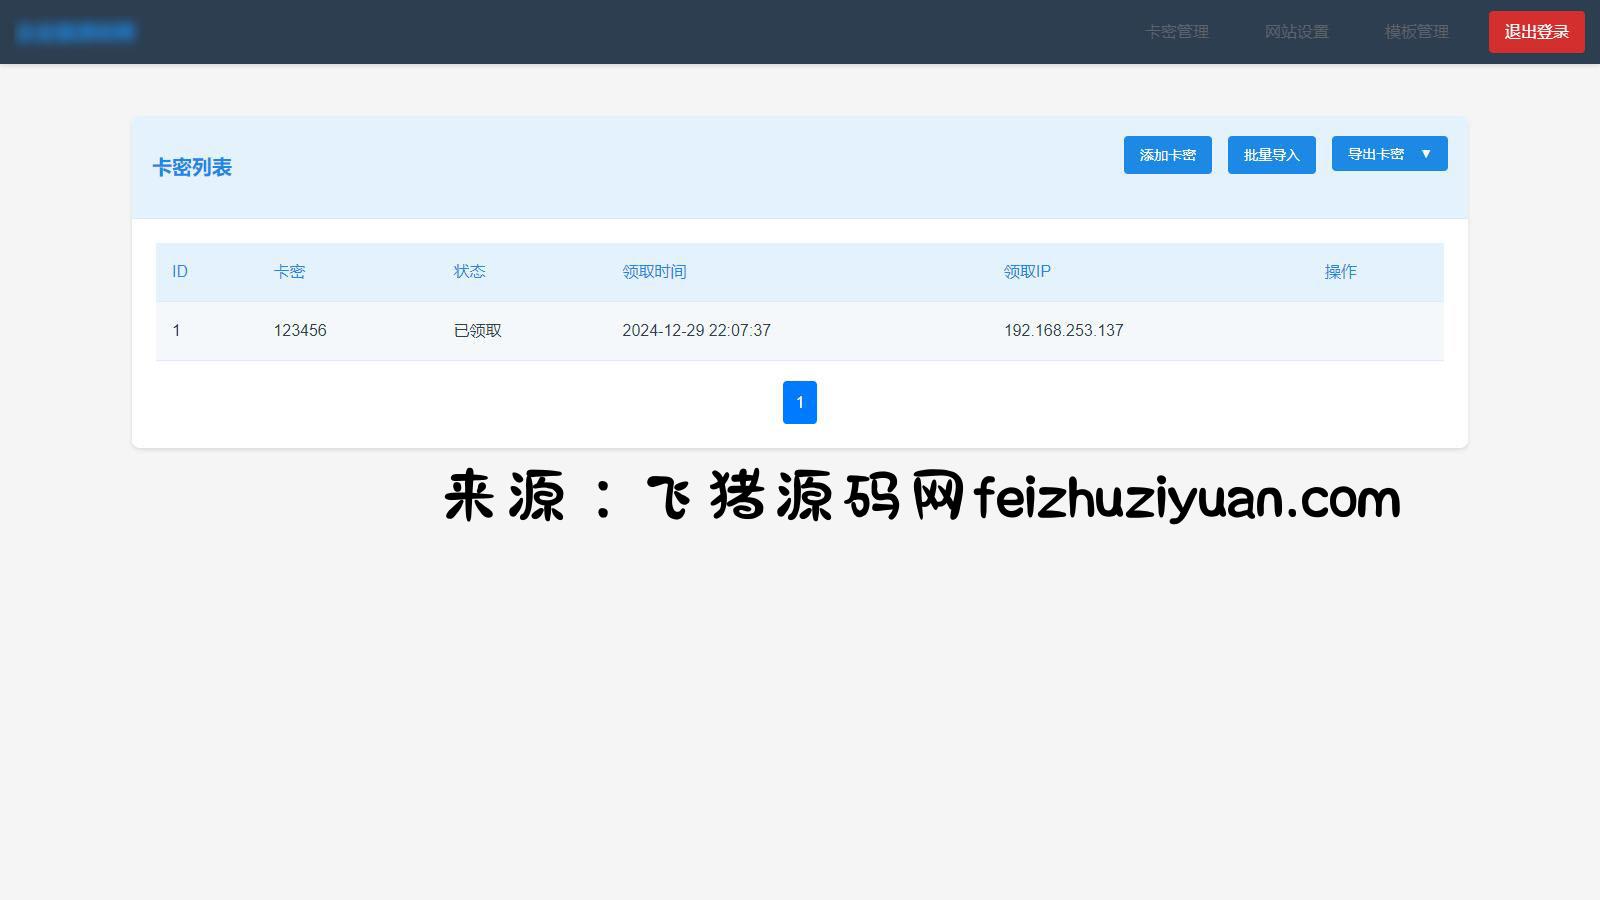Viewport: 1600px width, 900px height.
Task: Expand the 导出卡密 dropdown arrow
Action: click(x=1426, y=154)
